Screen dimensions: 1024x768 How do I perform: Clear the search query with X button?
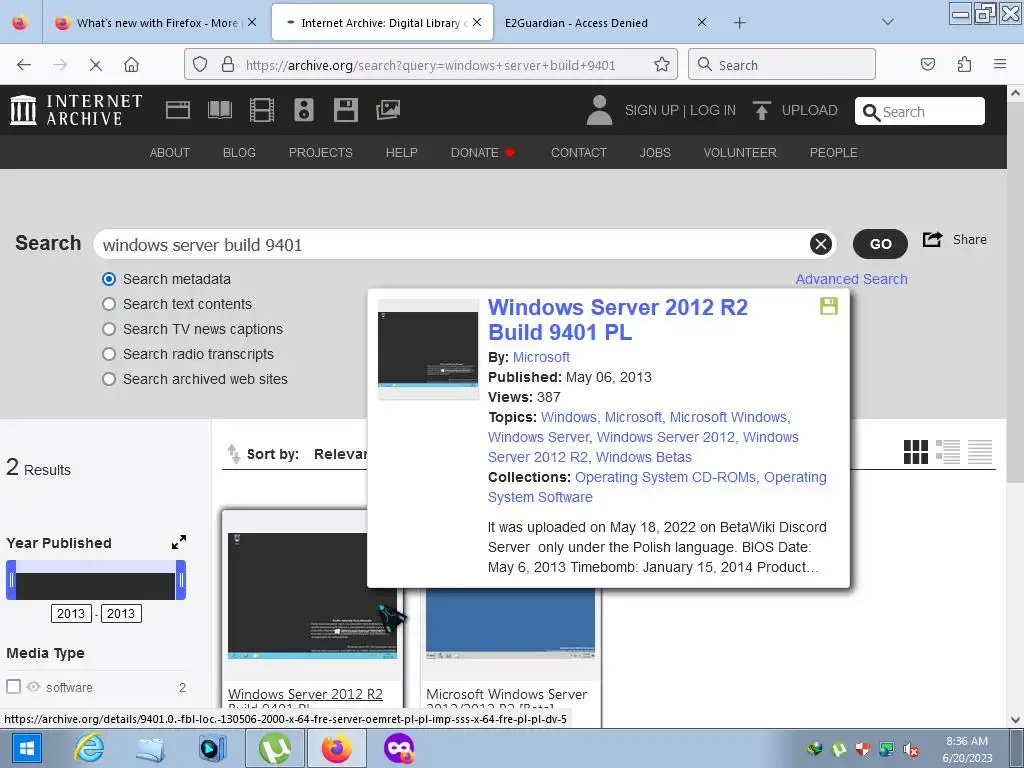(x=821, y=244)
